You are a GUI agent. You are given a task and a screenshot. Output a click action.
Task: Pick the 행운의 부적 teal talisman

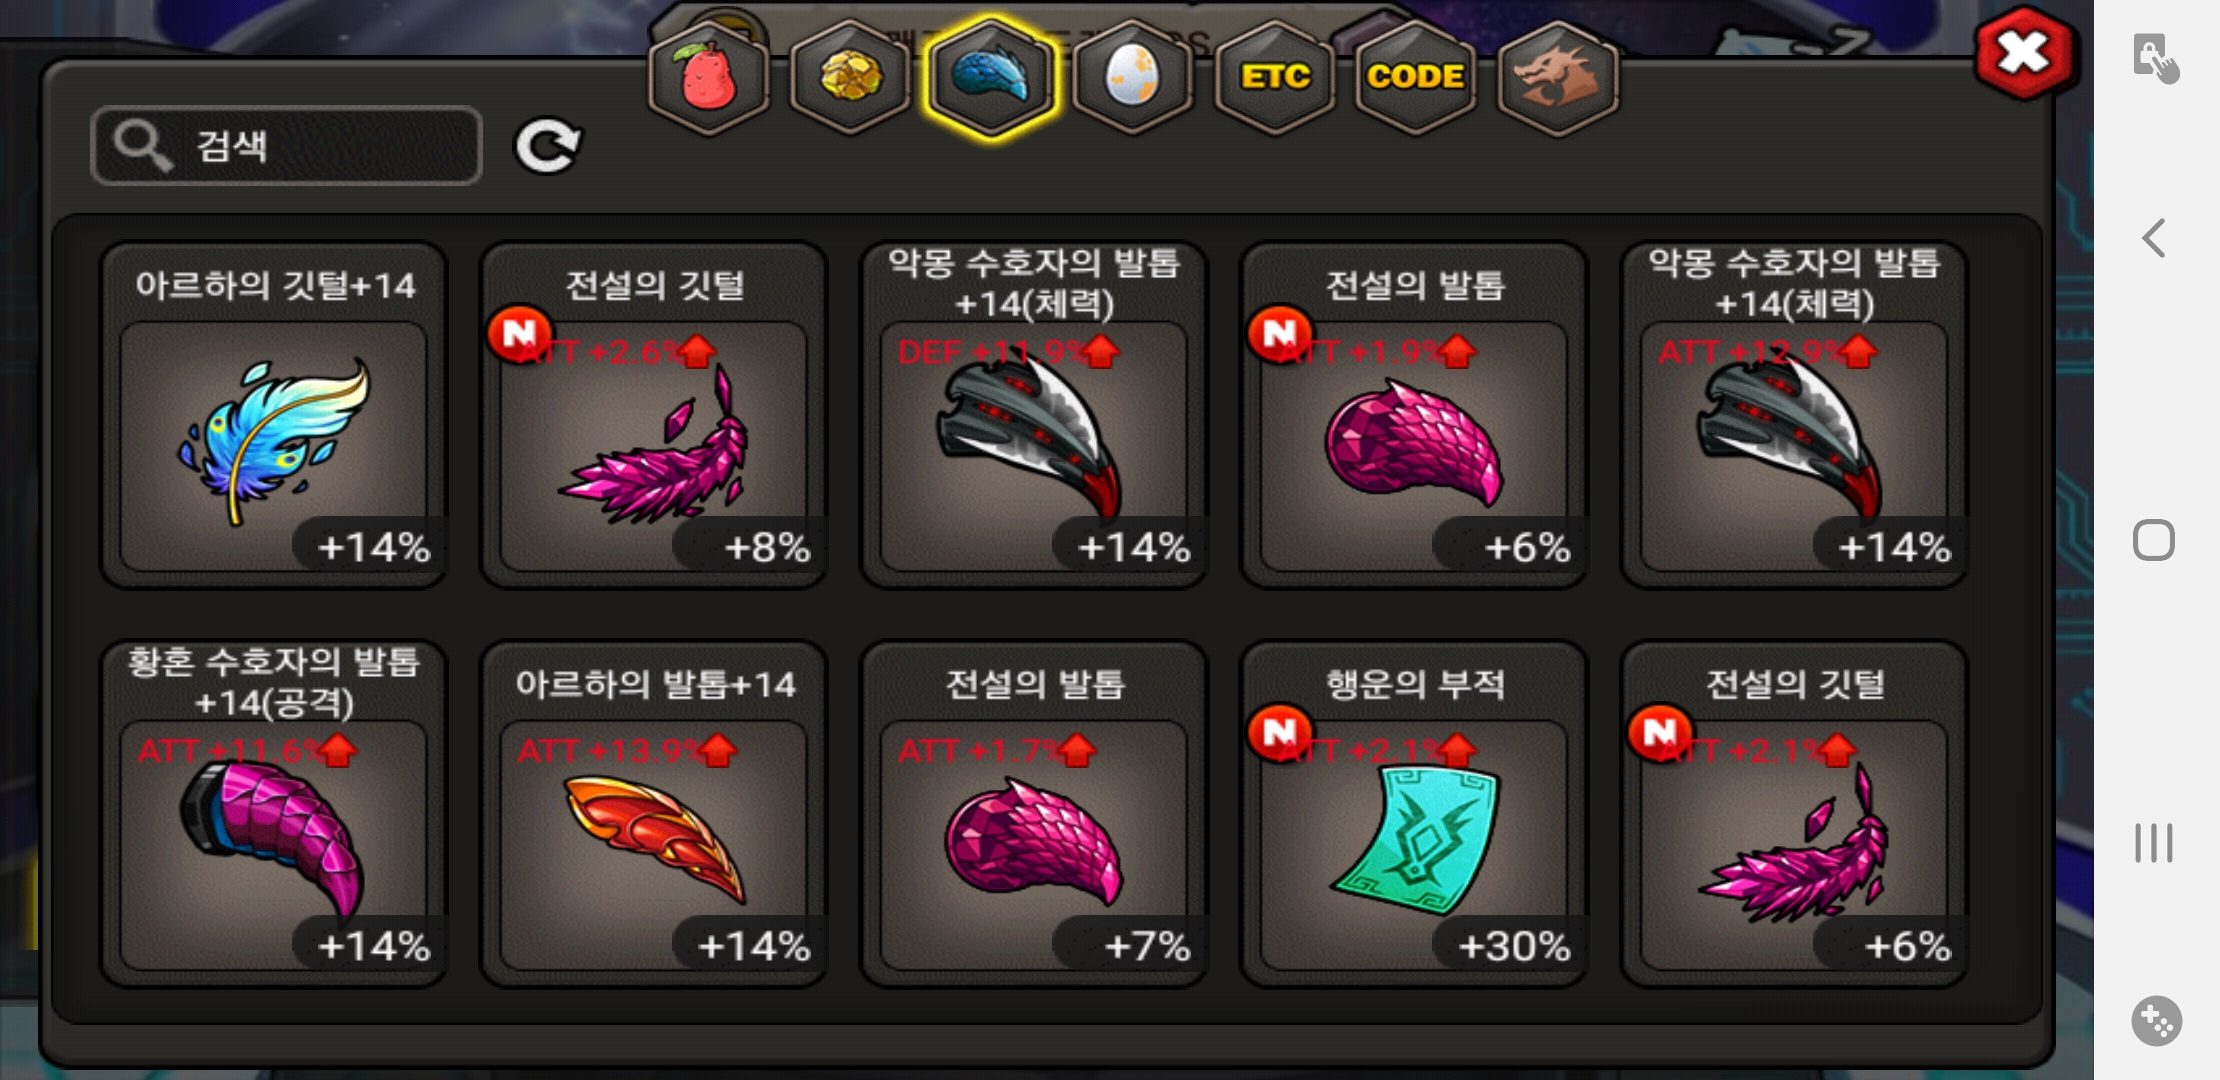click(1414, 814)
